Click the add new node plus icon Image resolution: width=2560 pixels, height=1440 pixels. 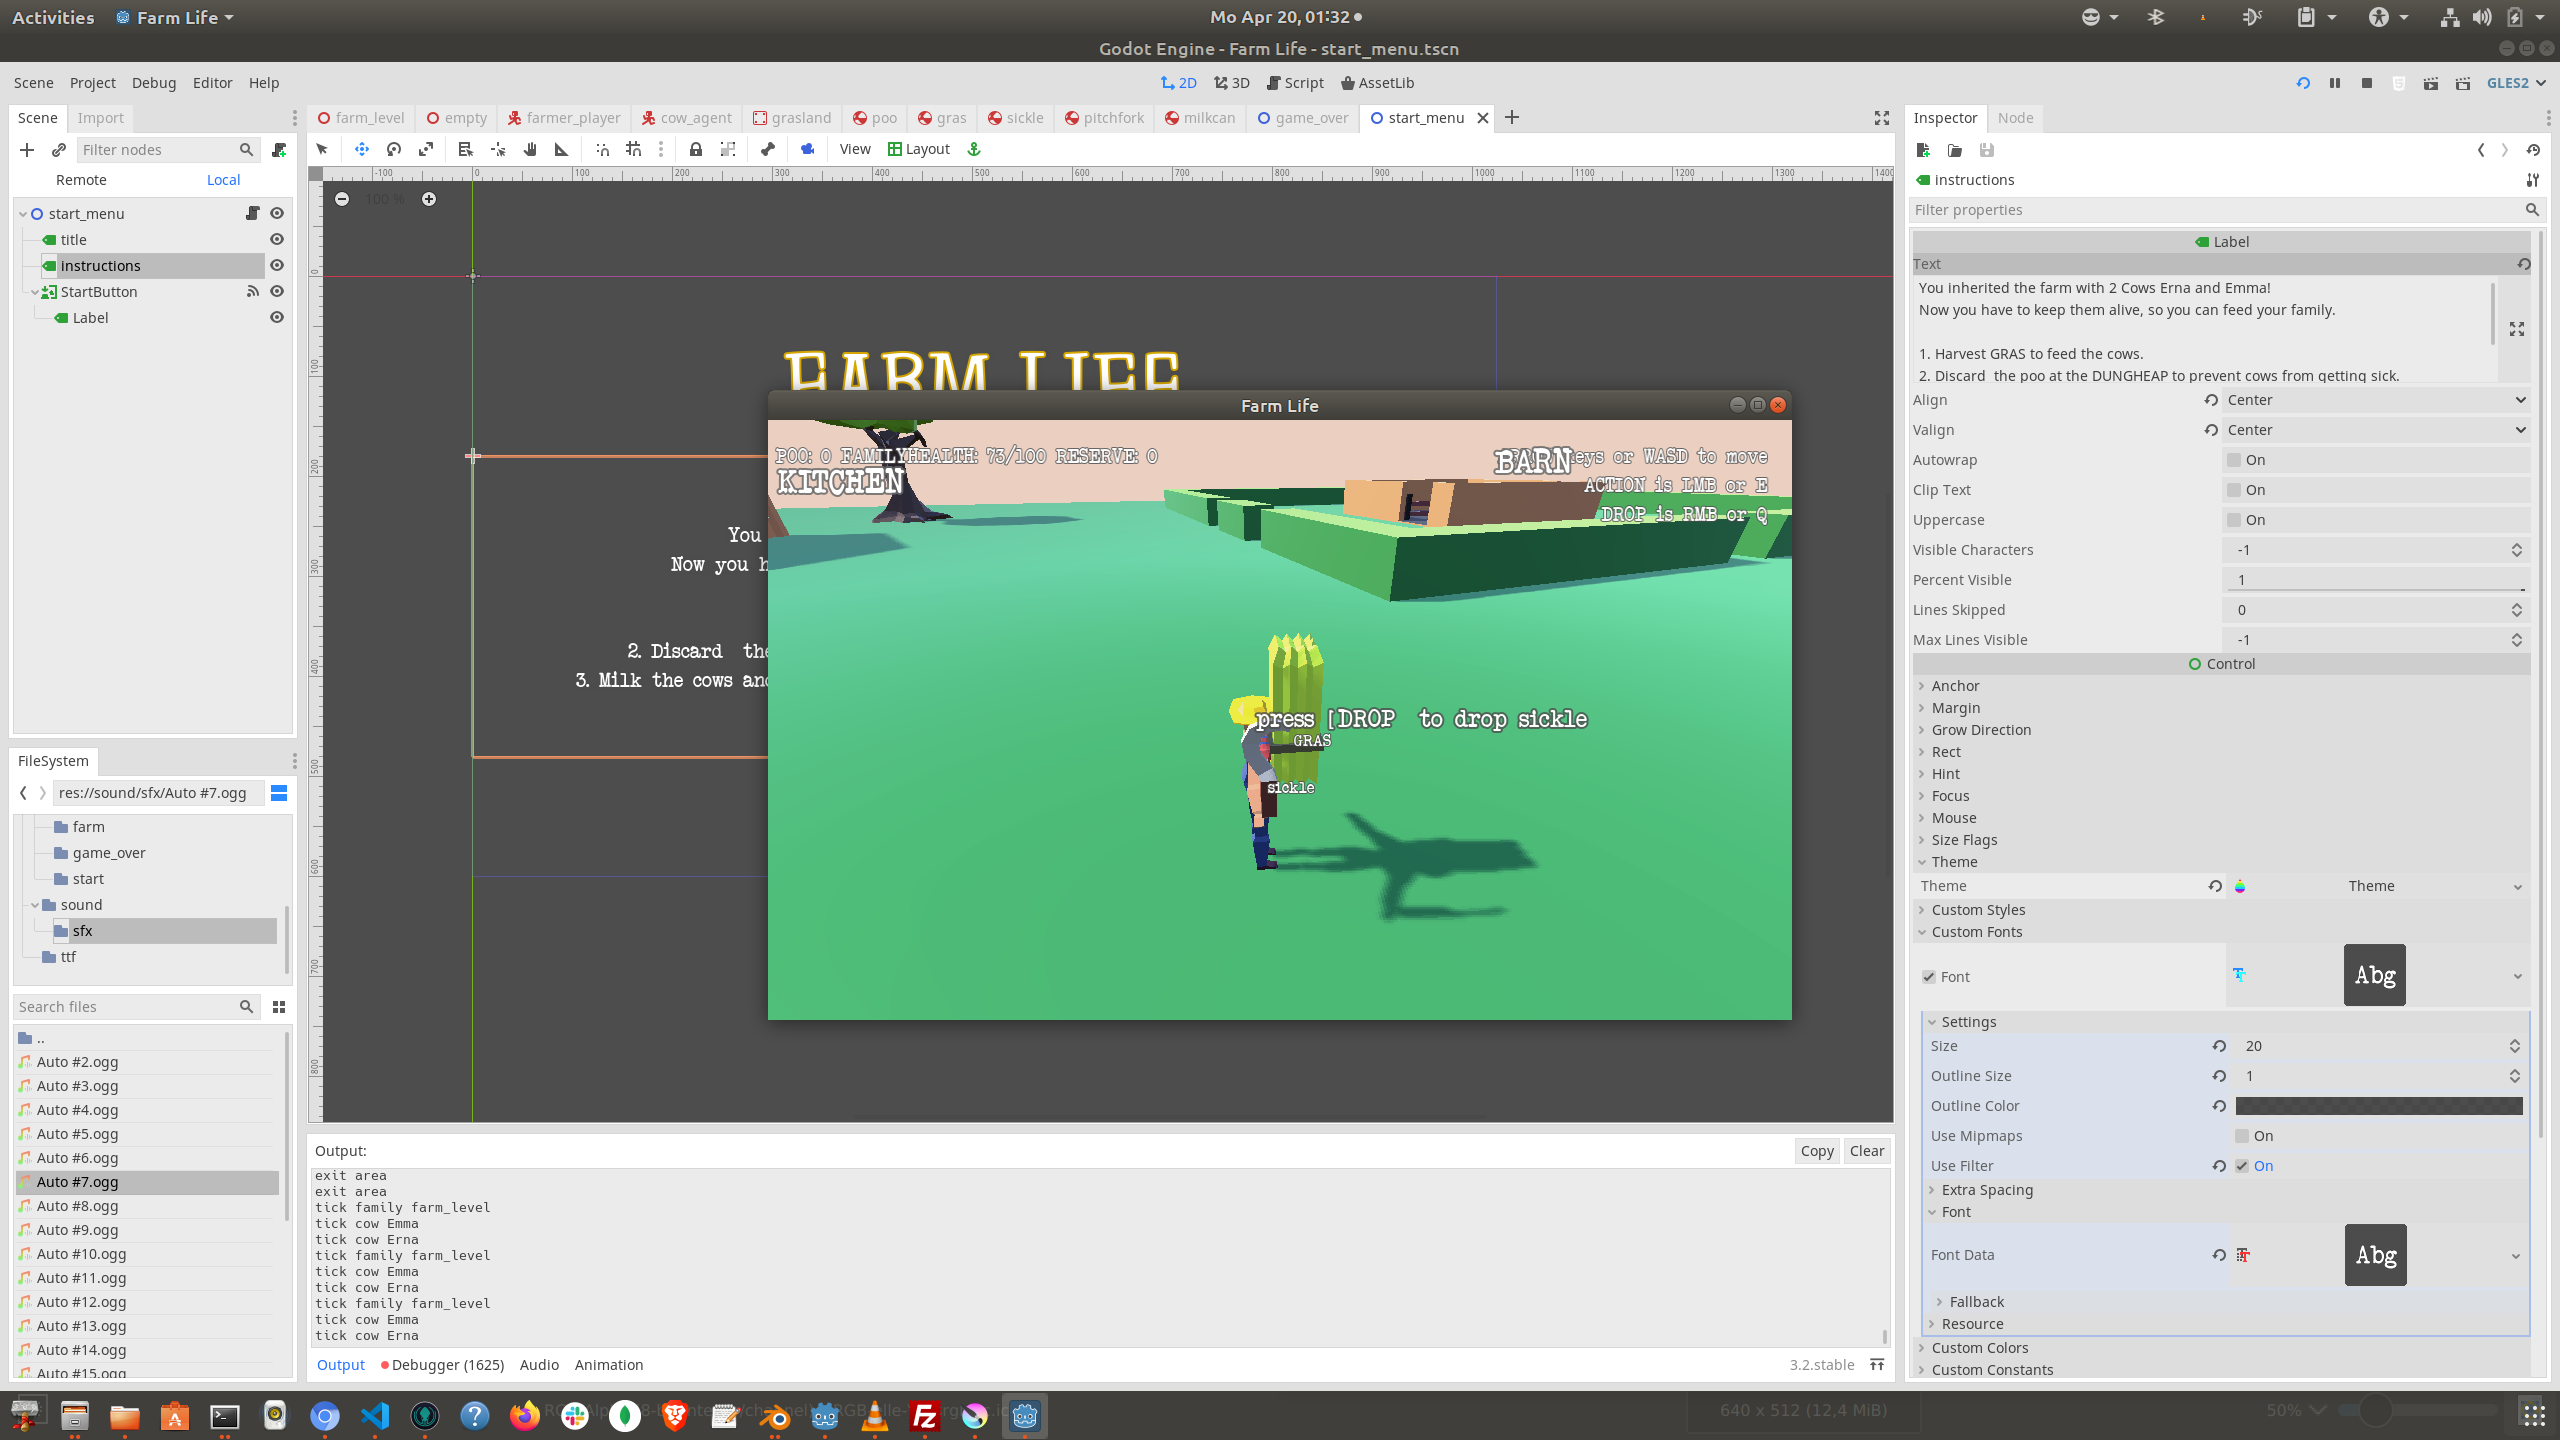coord(27,150)
